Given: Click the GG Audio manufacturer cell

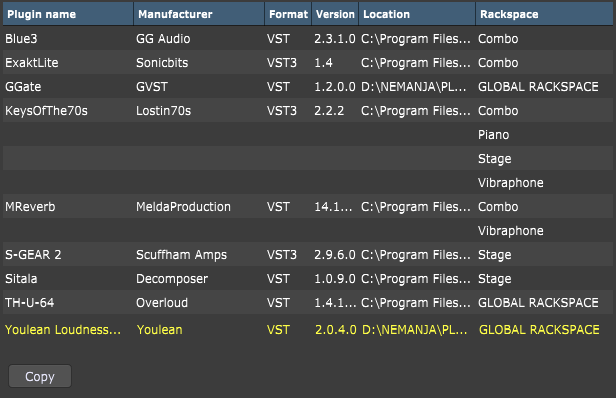Looking at the screenshot, I should tap(163, 39).
